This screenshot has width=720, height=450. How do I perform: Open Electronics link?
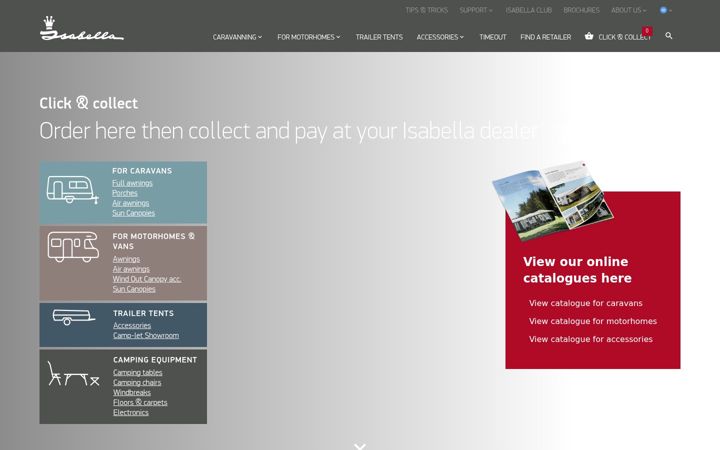[131, 412]
